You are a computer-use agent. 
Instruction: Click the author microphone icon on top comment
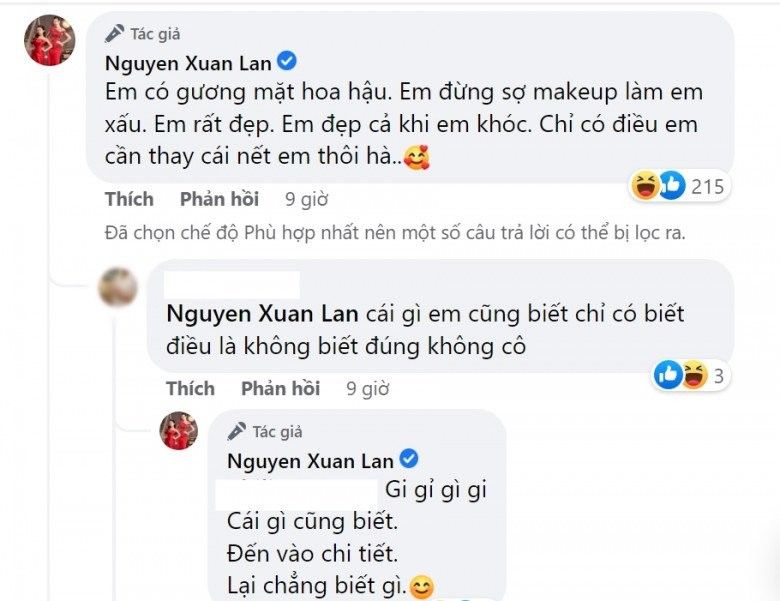(x=114, y=34)
